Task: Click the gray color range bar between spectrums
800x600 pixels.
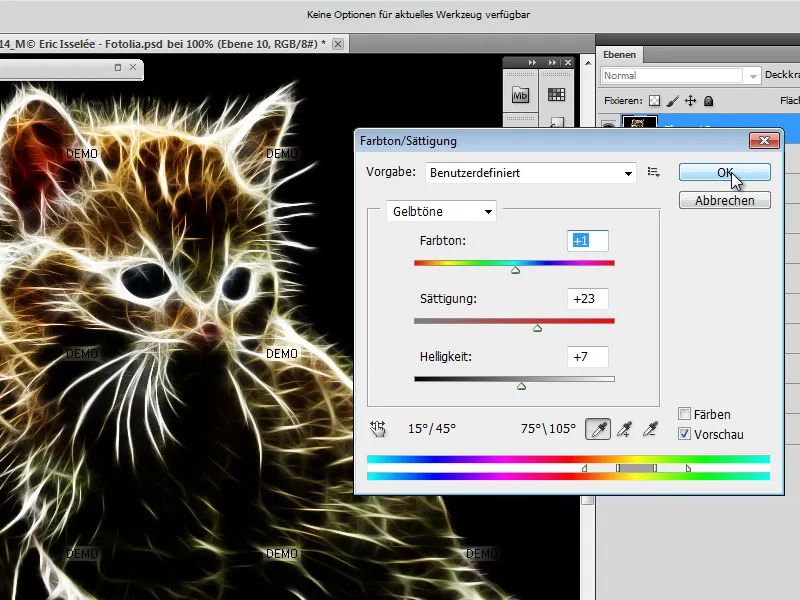Action: click(x=636, y=468)
